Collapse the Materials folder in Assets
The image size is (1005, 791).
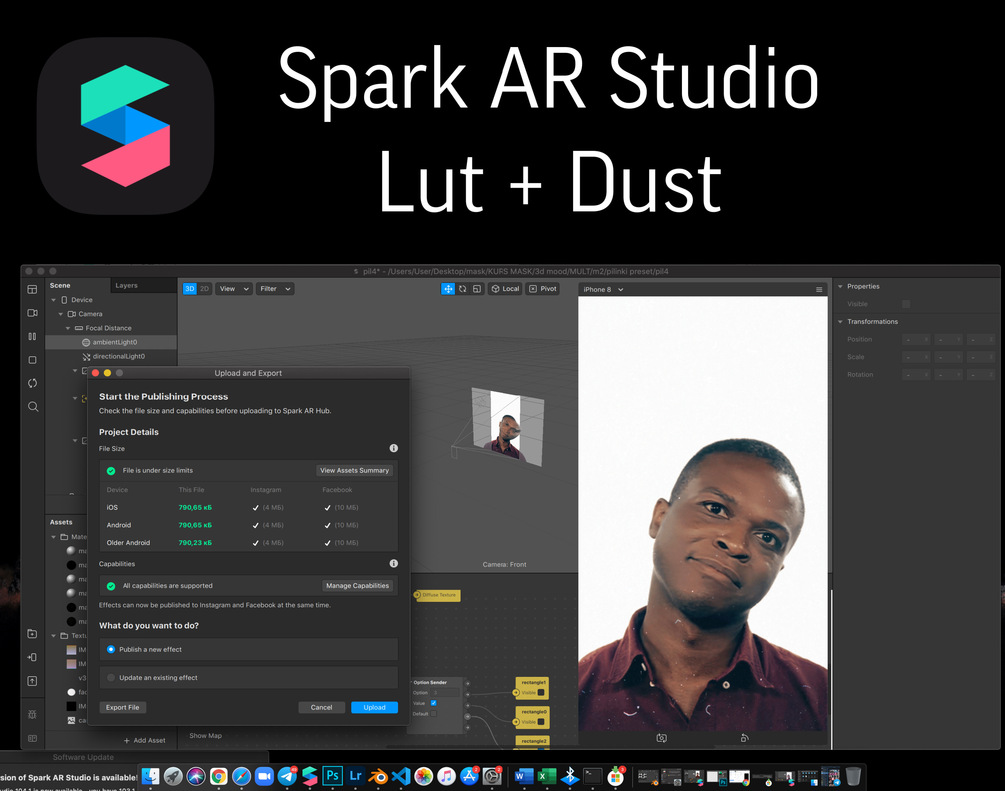coord(54,537)
